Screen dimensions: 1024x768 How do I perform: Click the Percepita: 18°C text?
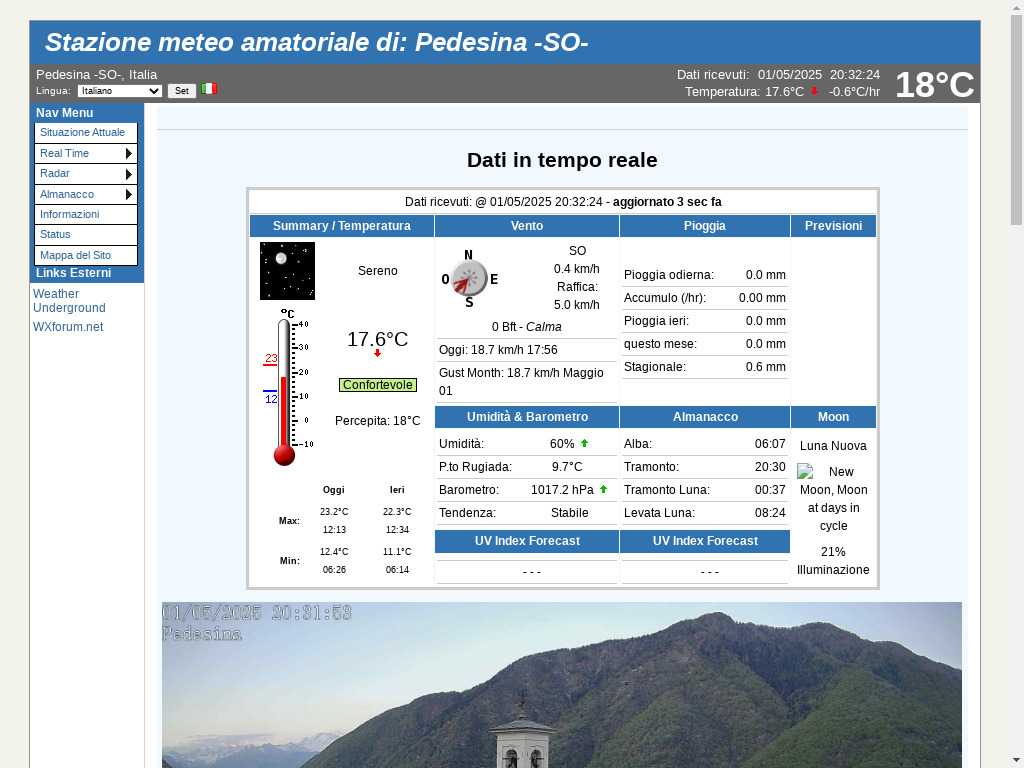click(377, 421)
